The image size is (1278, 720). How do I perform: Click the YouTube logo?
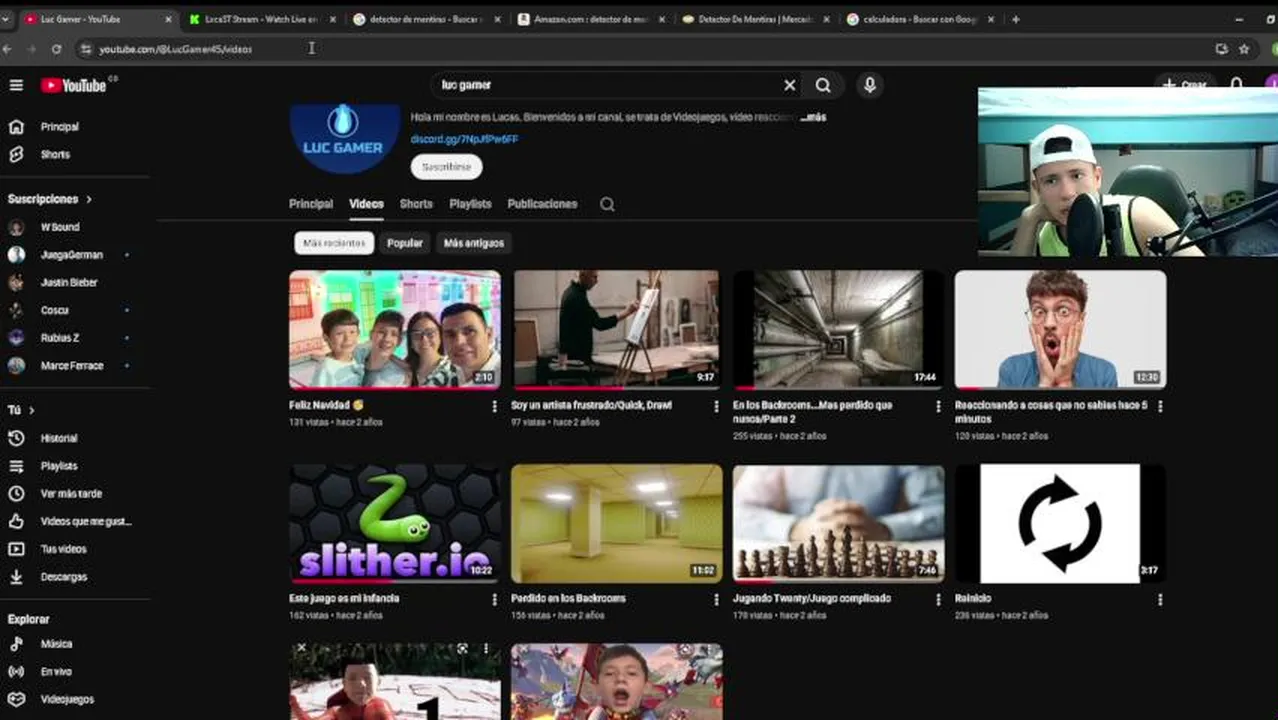click(x=73, y=85)
